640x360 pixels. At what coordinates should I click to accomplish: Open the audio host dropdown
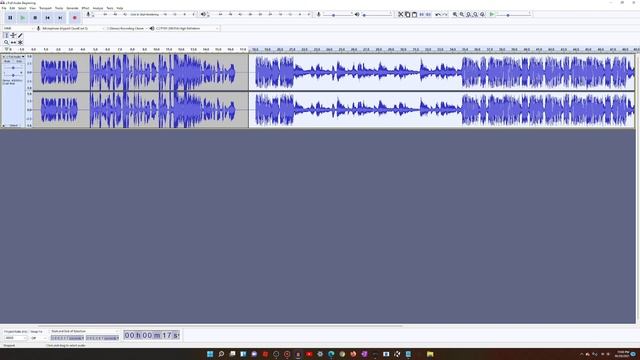[18, 28]
